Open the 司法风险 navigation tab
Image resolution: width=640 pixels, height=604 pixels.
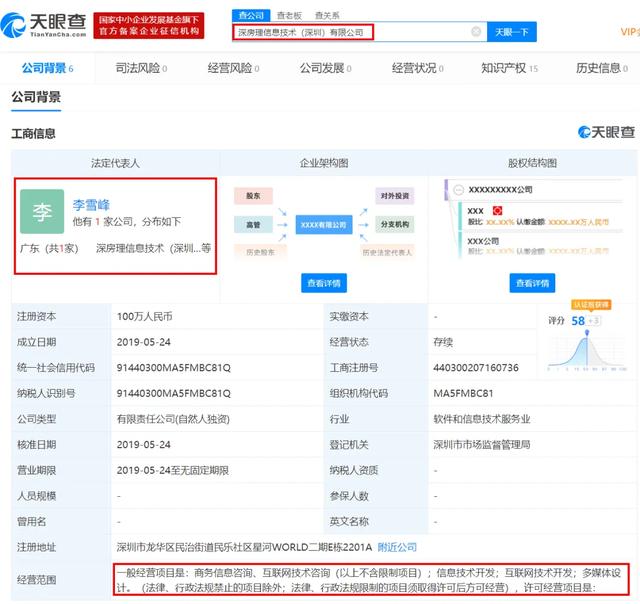click(x=141, y=68)
